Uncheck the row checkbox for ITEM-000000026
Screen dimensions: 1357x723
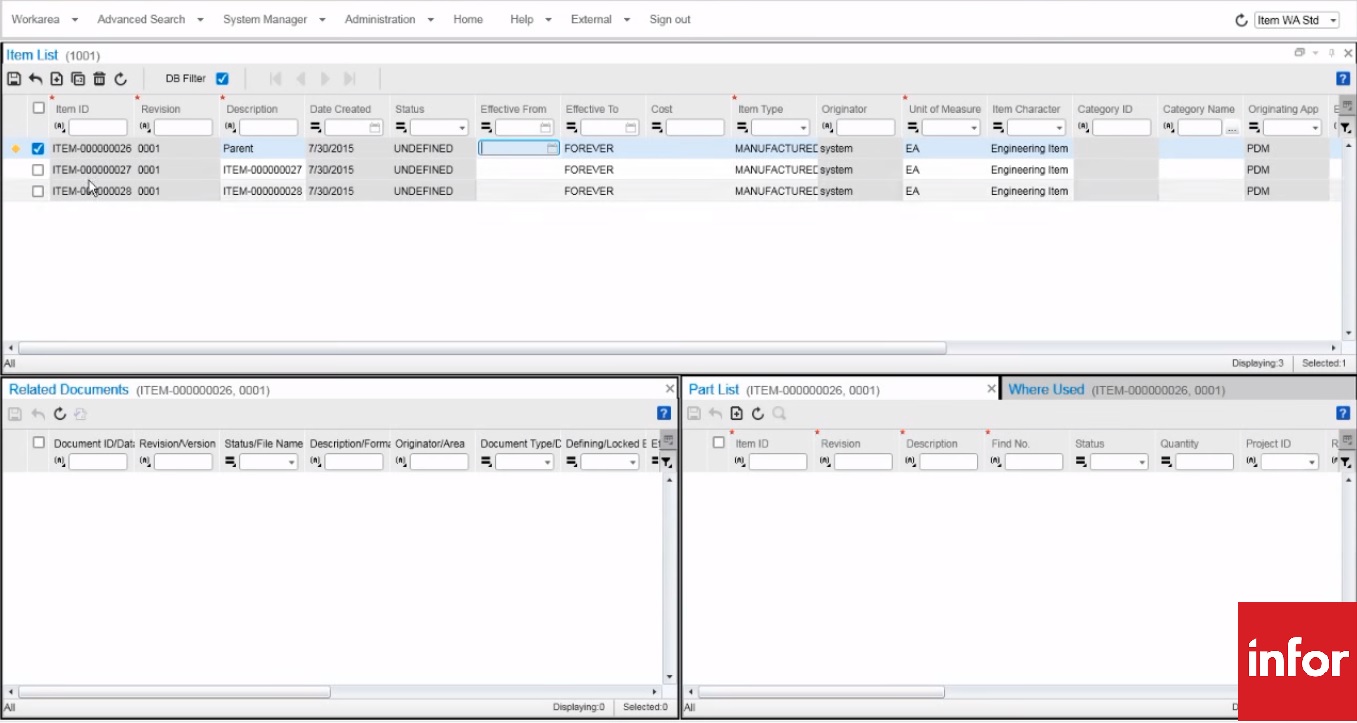tap(38, 148)
